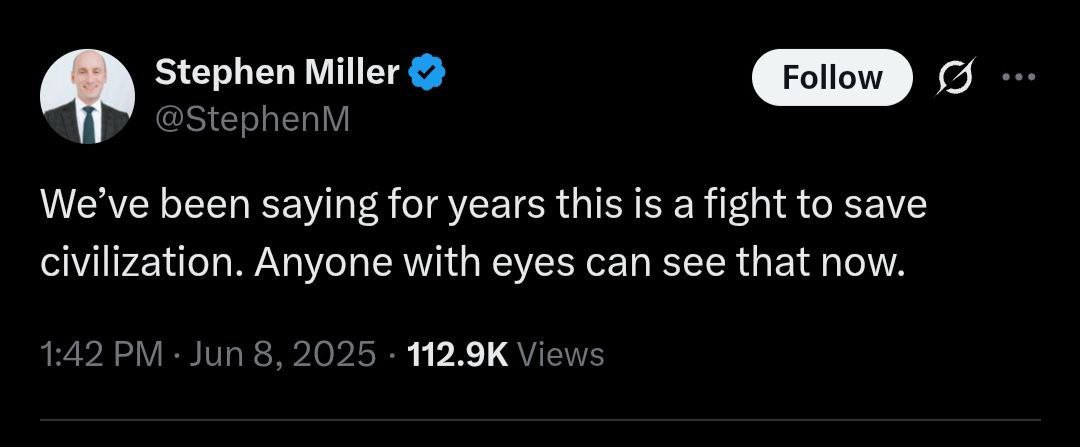Click the Grok slashed-circle icon
Viewport: 1080px width, 447px height.
(954, 78)
